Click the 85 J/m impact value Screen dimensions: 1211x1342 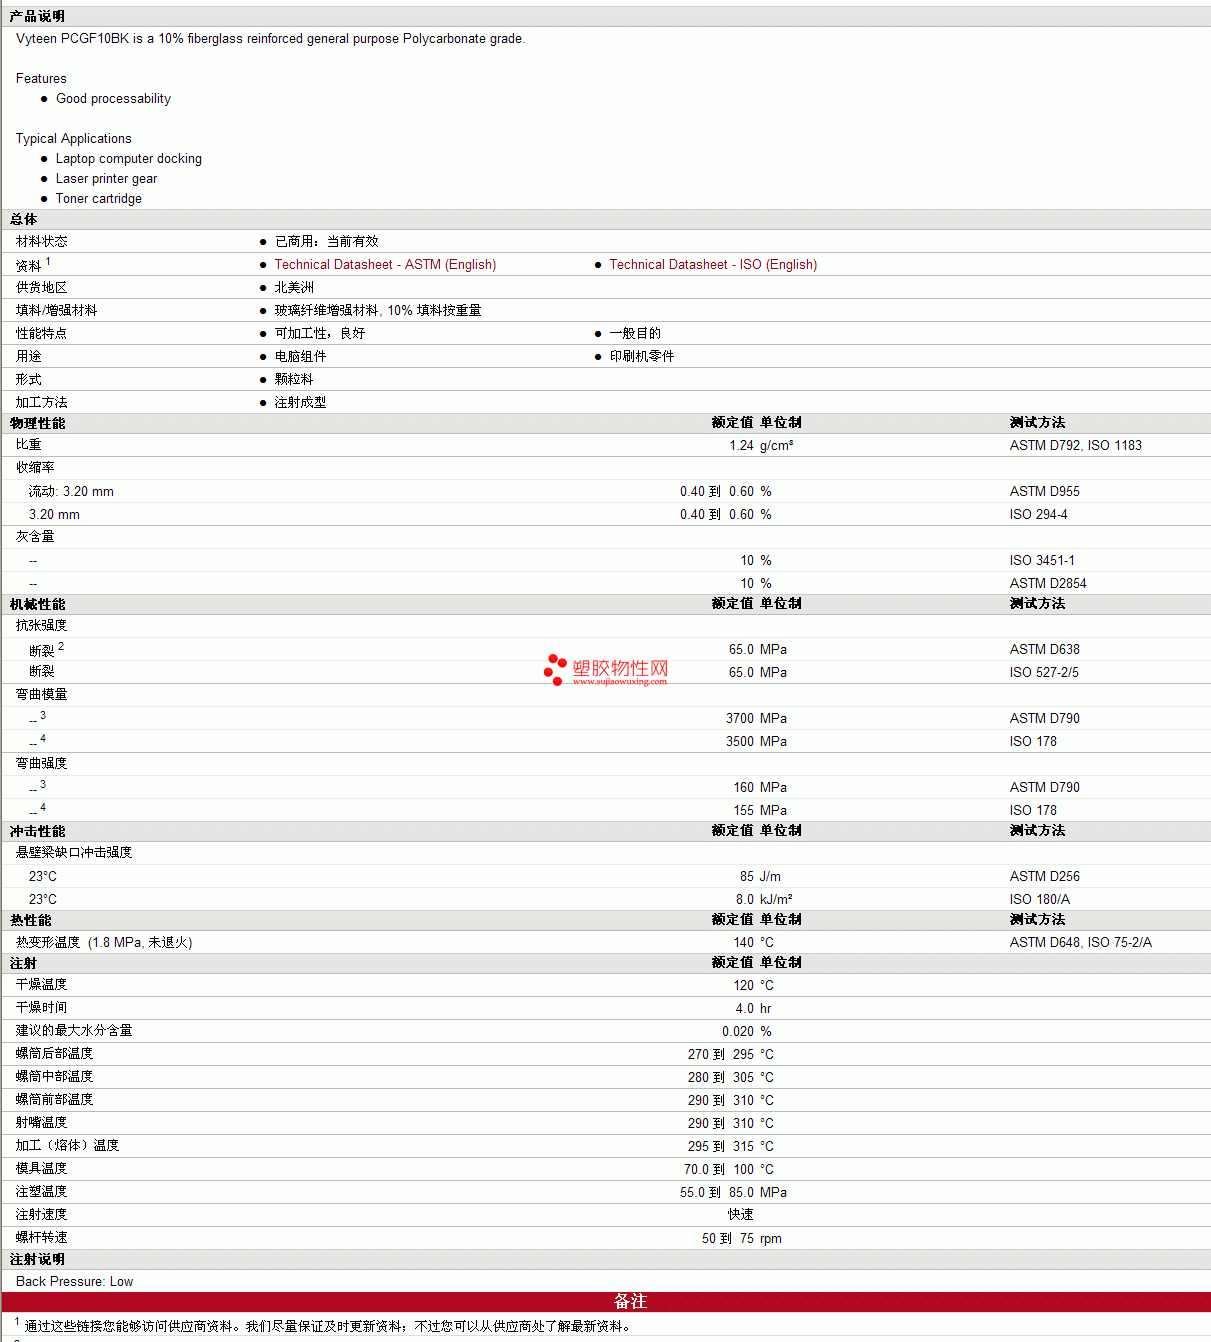760,877
